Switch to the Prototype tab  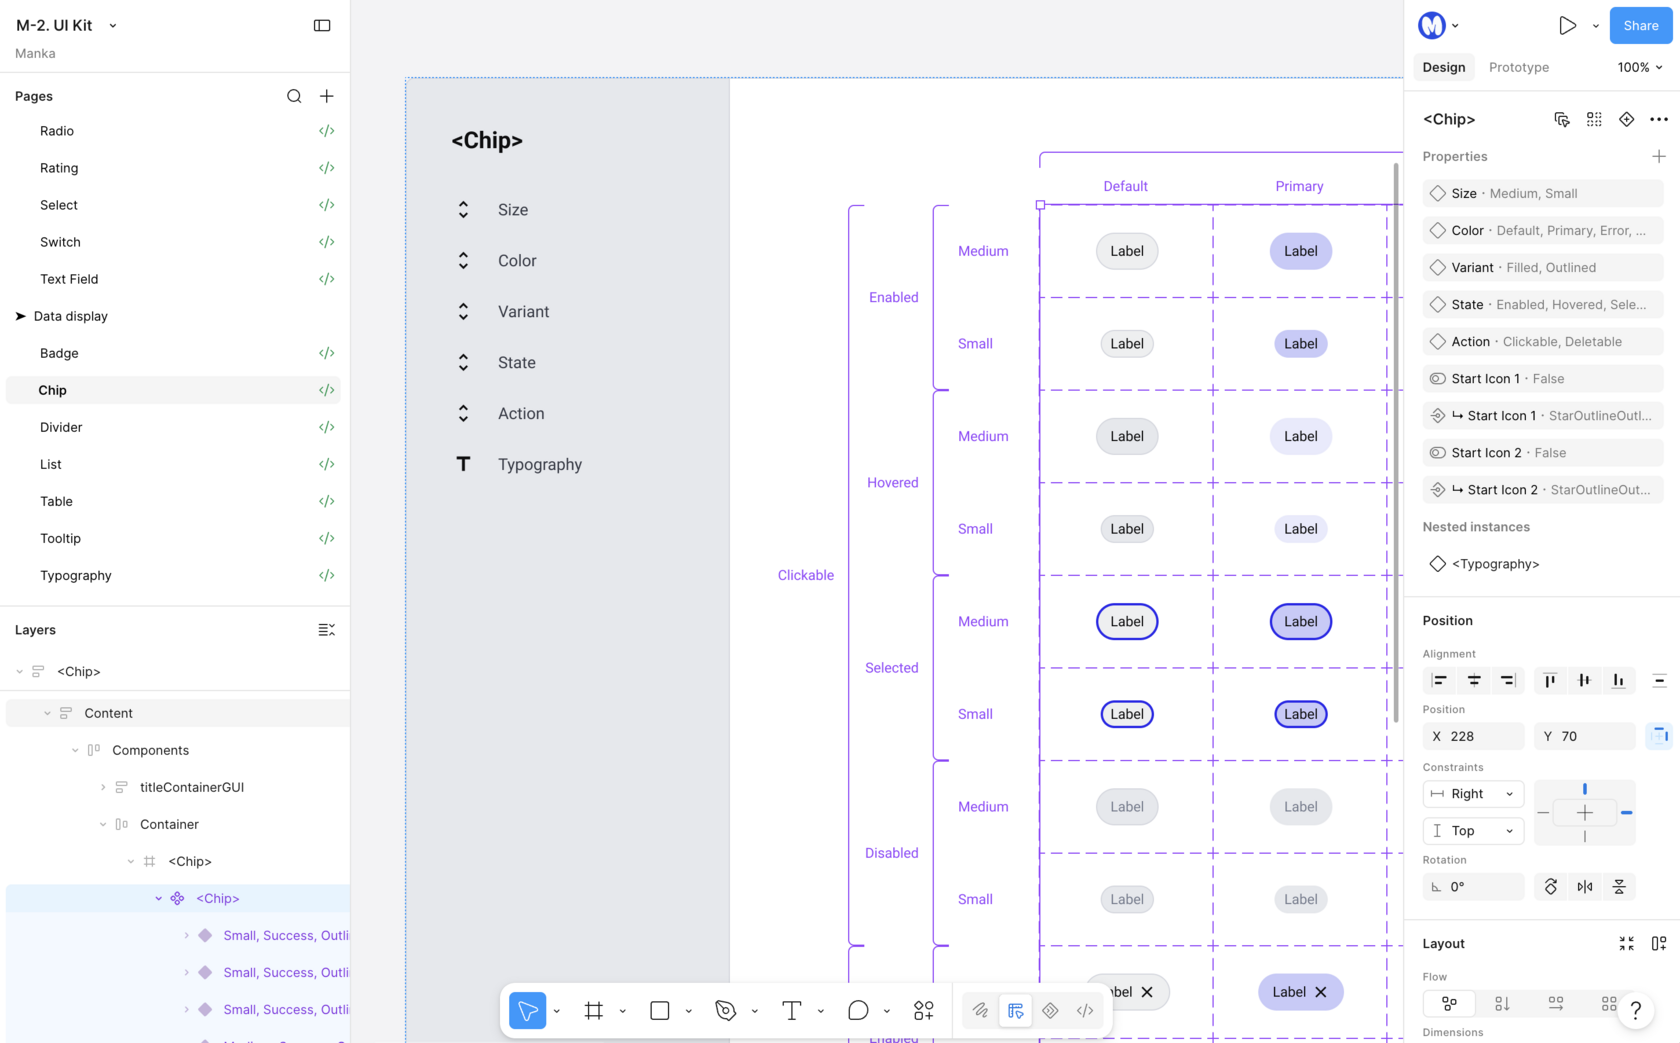pos(1519,67)
